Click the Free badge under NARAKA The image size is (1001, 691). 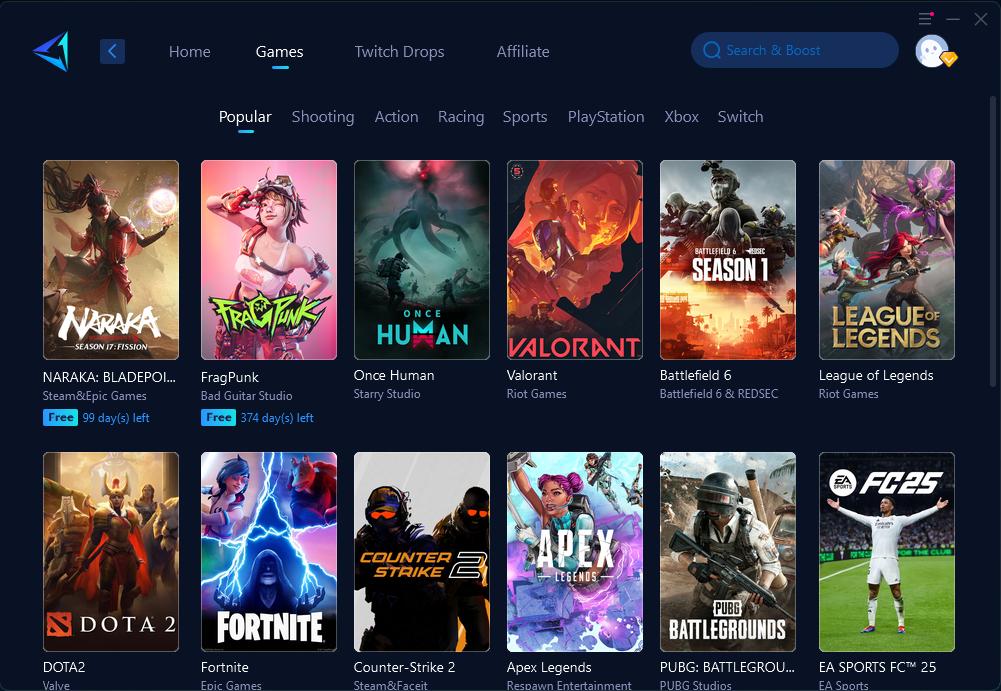point(60,417)
